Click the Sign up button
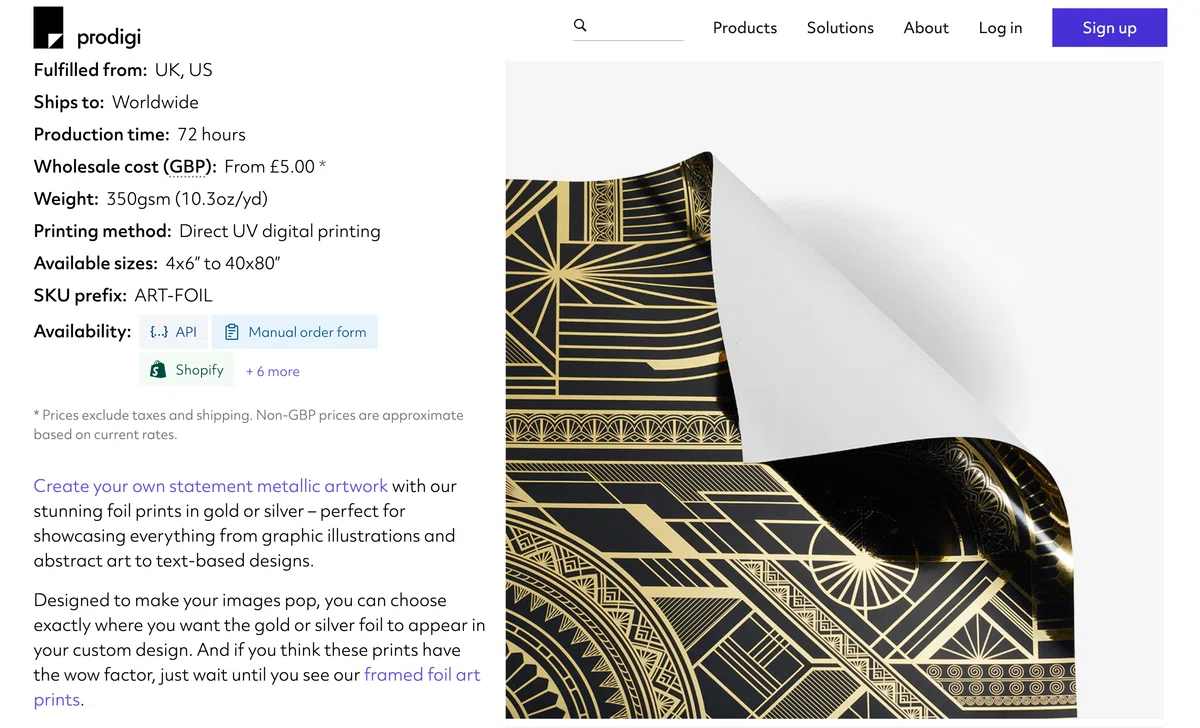1200x728 pixels. 1109,28
